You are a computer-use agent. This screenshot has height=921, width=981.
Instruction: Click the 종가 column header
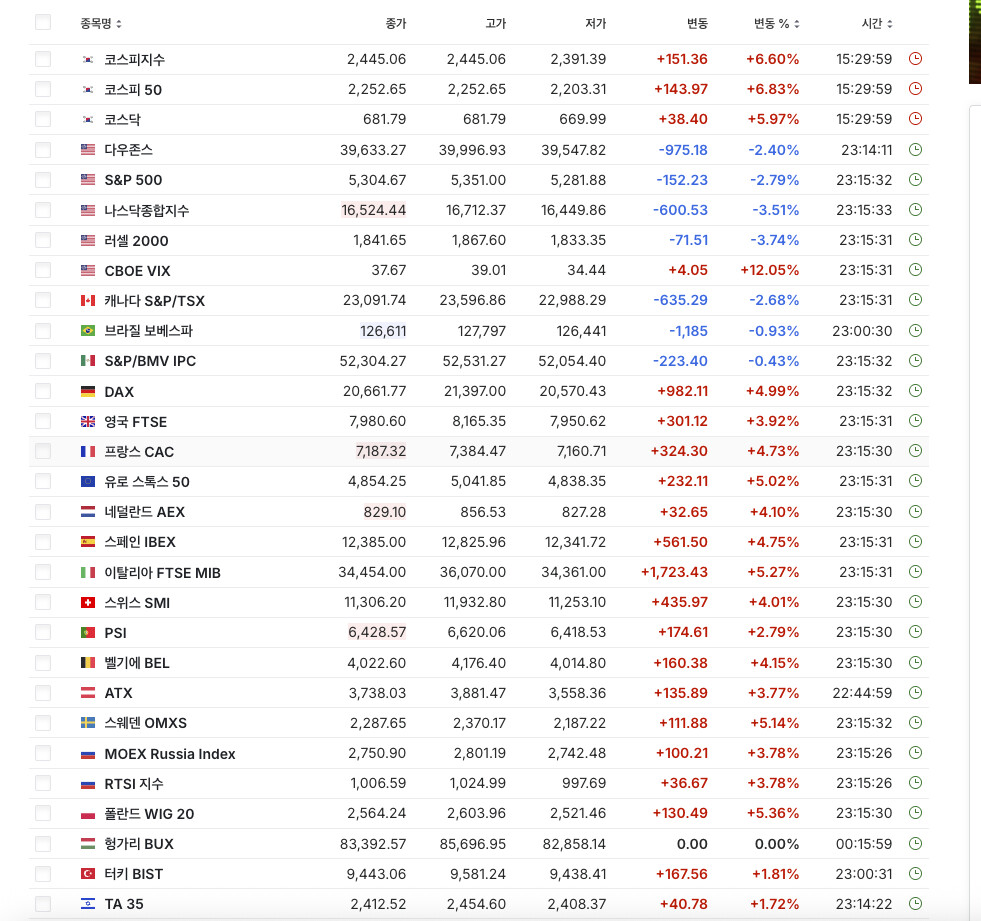click(395, 24)
